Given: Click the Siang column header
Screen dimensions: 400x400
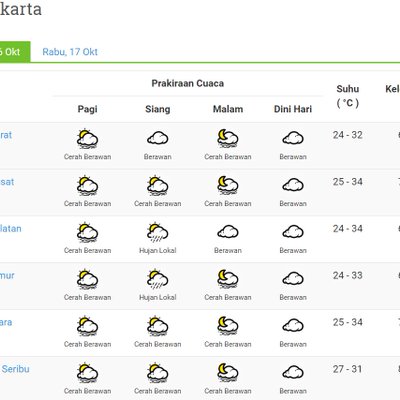Looking at the screenshot, I should [x=158, y=109].
